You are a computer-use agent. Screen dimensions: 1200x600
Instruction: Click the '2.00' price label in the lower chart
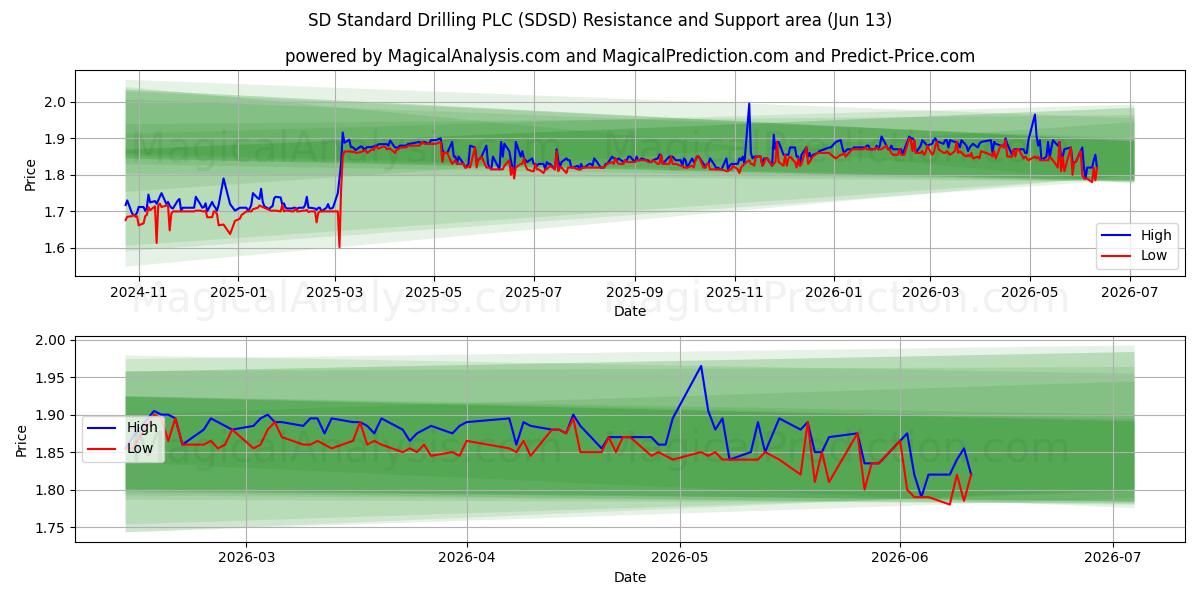coord(52,341)
